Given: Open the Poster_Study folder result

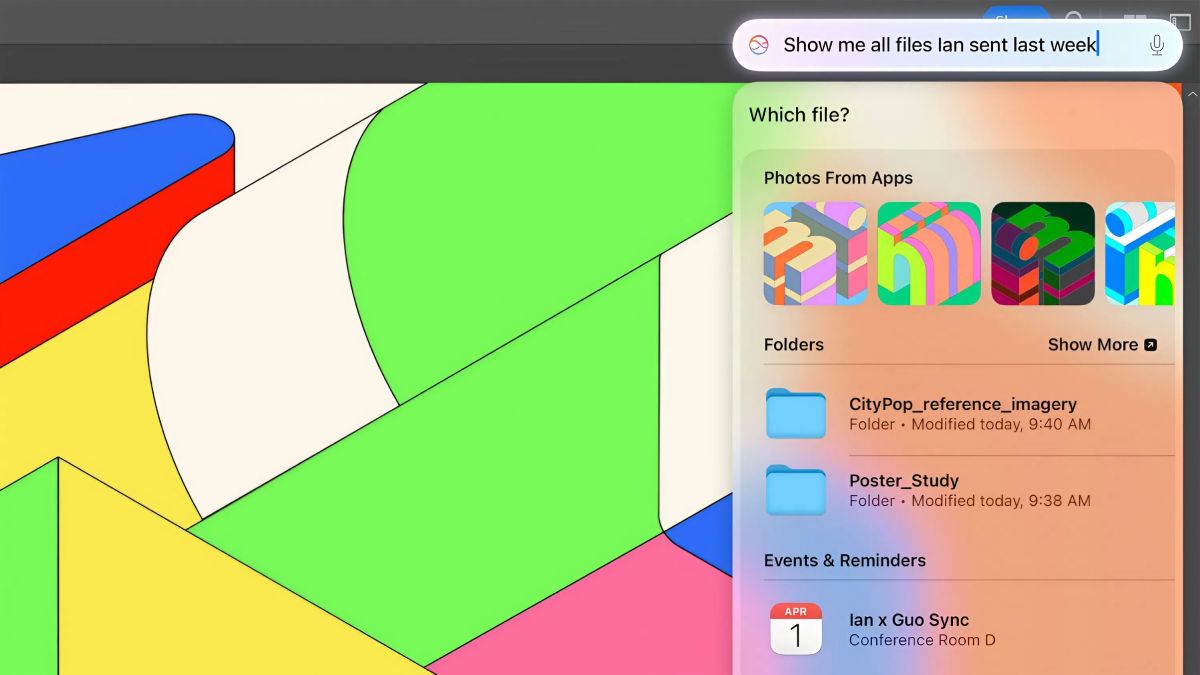Looking at the screenshot, I should click(x=969, y=490).
